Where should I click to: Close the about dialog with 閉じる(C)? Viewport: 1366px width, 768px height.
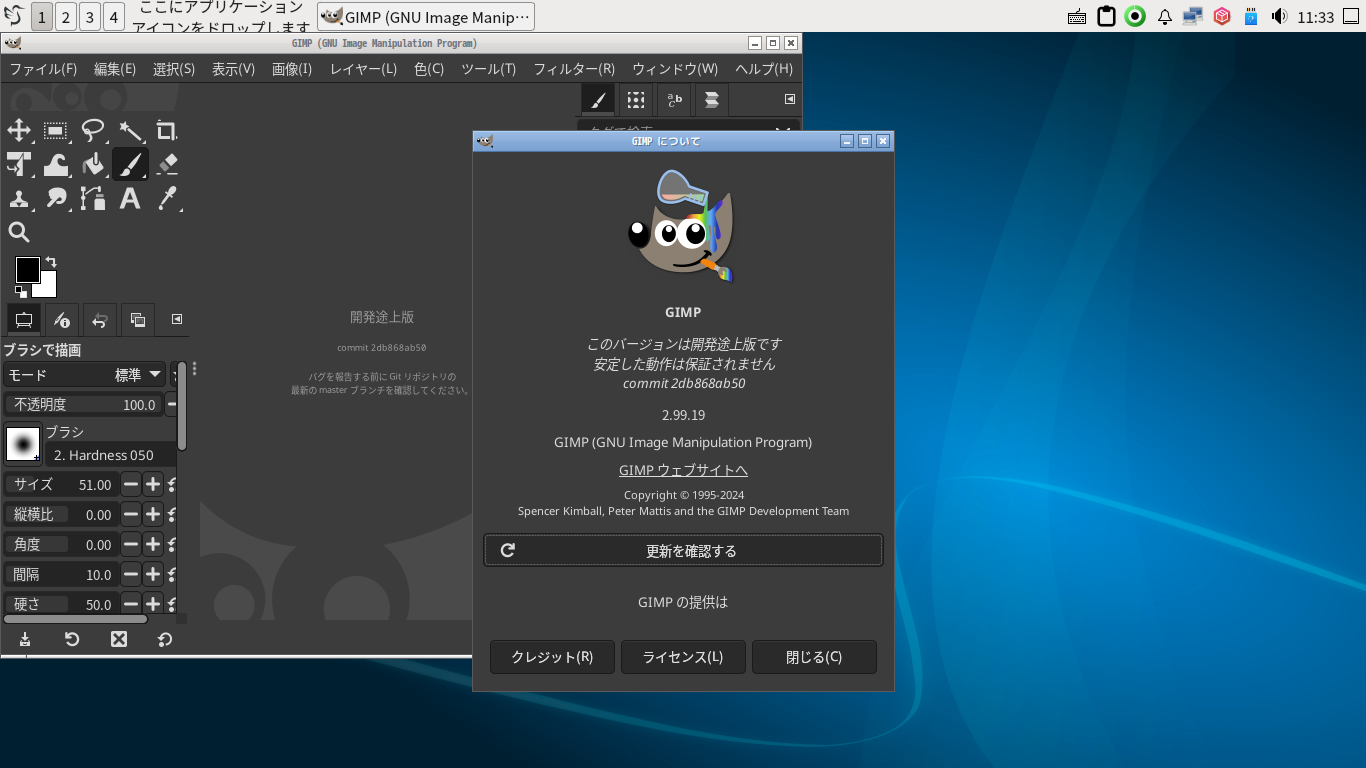(814, 657)
